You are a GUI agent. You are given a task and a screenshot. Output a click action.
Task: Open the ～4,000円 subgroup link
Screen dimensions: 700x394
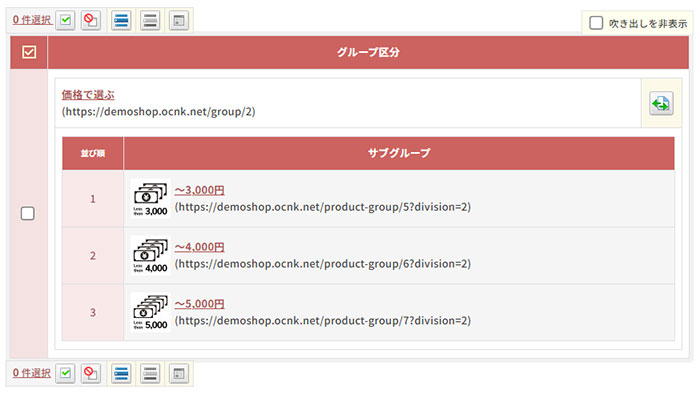(200, 247)
